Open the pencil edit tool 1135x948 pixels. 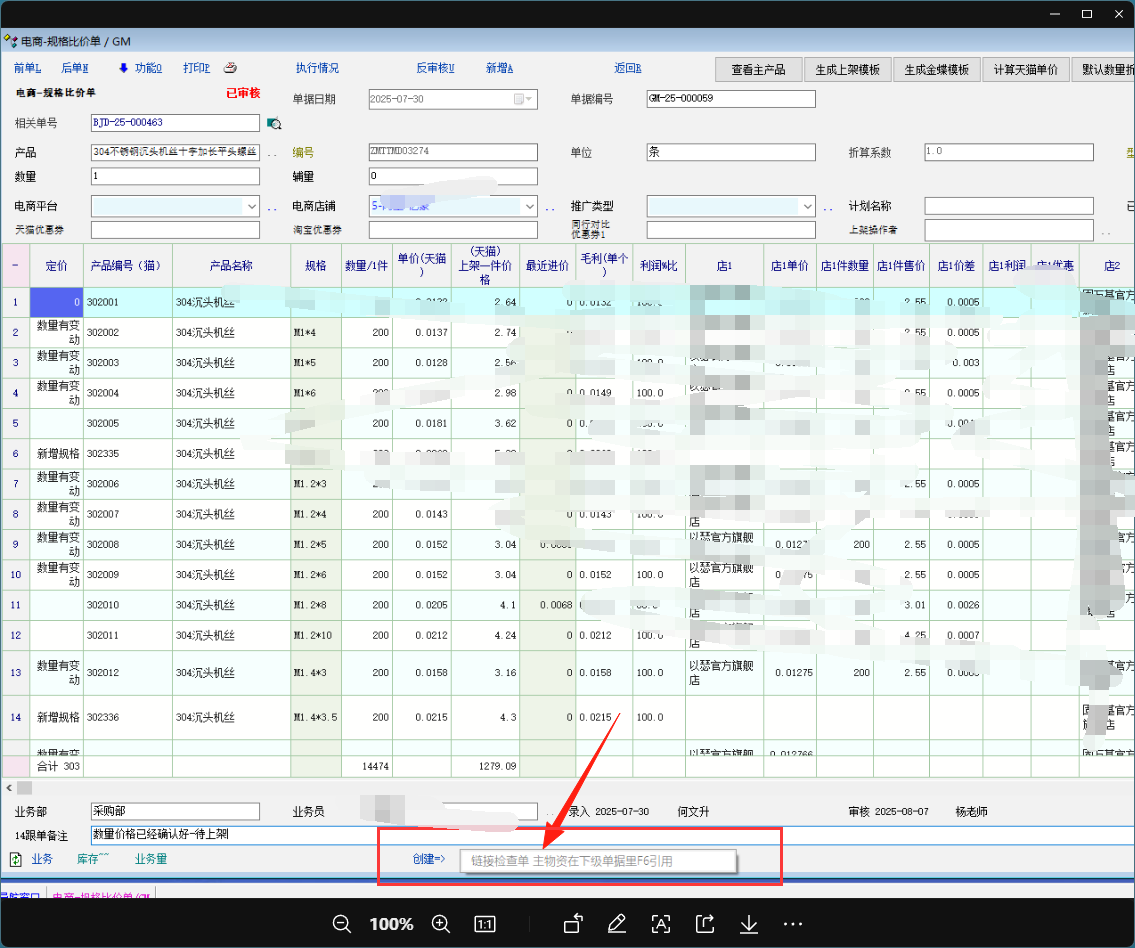(x=617, y=924)
